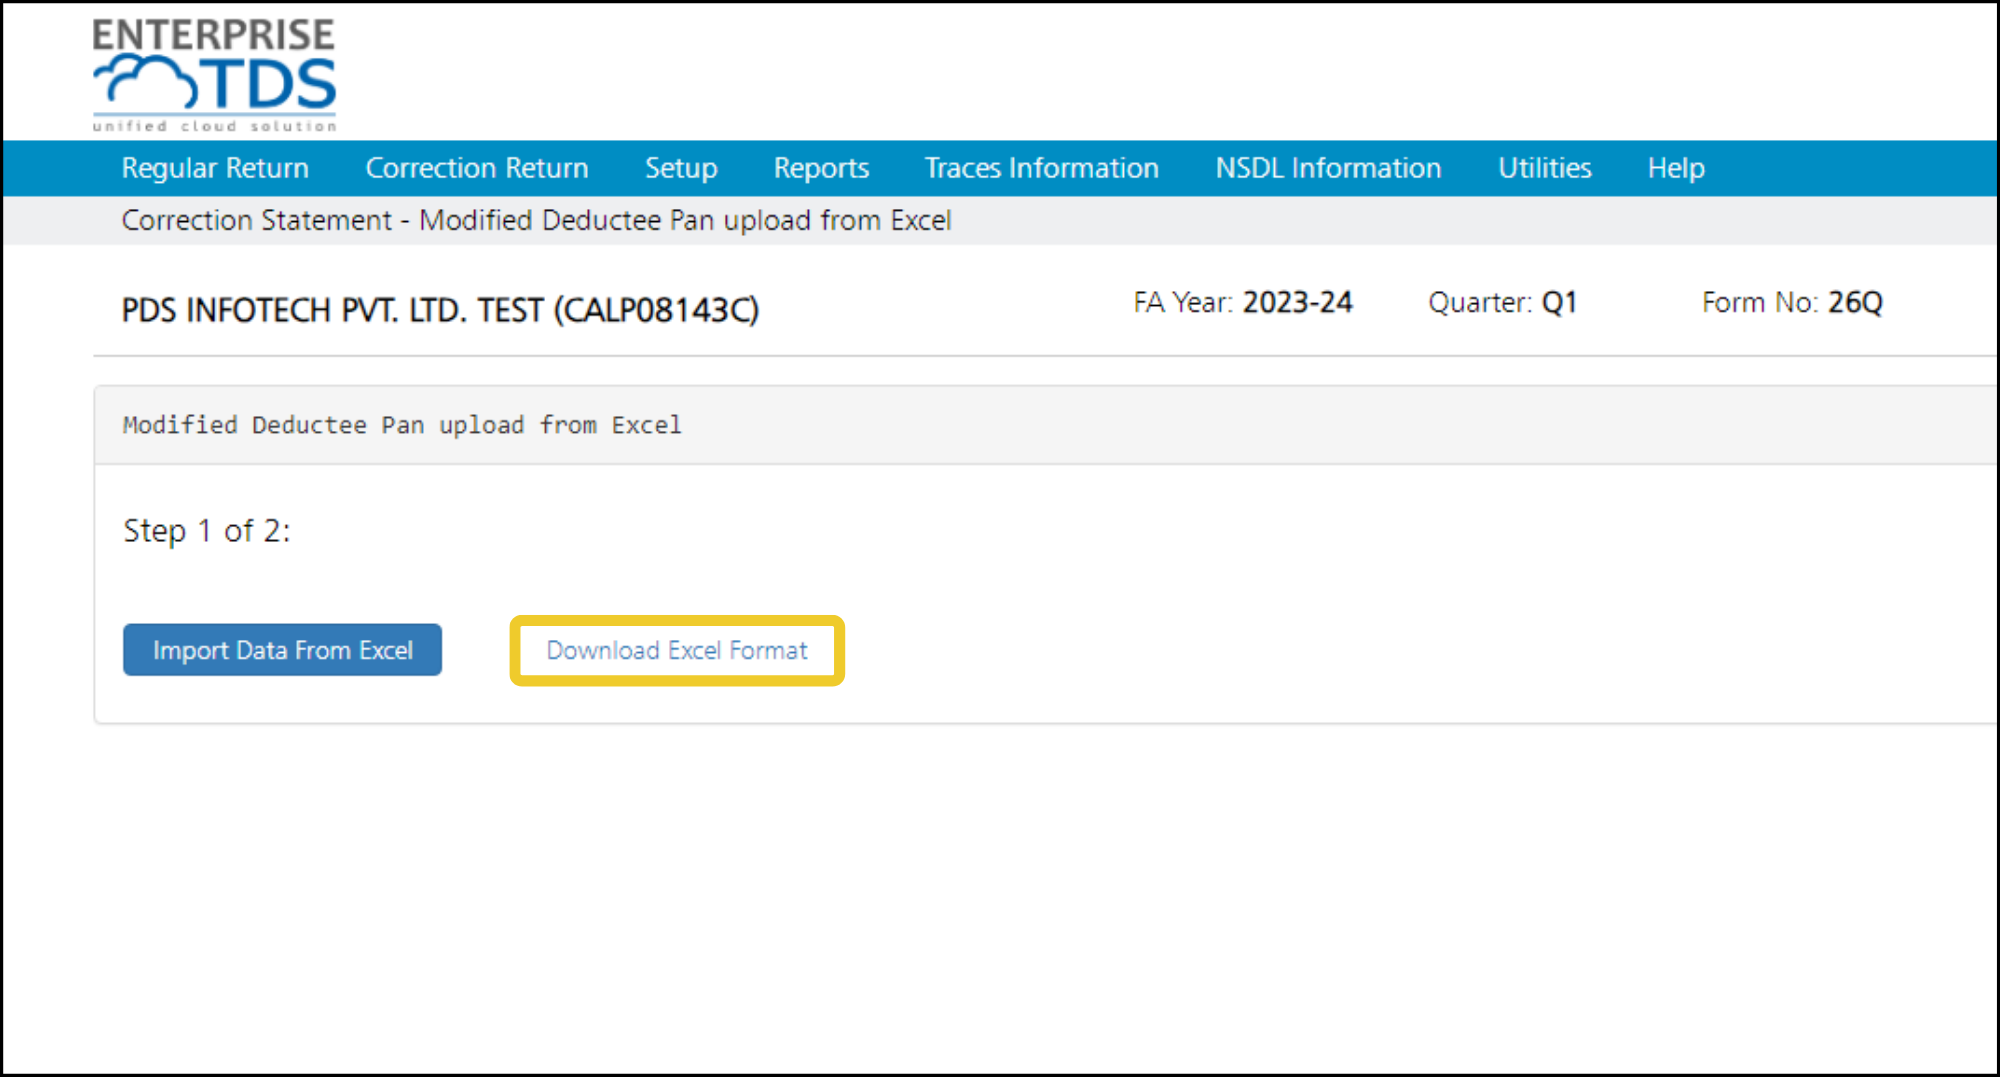Click the Correction Statement breadcrumb text
This screenshot has height=1077, width=2000.
[257, 220]
